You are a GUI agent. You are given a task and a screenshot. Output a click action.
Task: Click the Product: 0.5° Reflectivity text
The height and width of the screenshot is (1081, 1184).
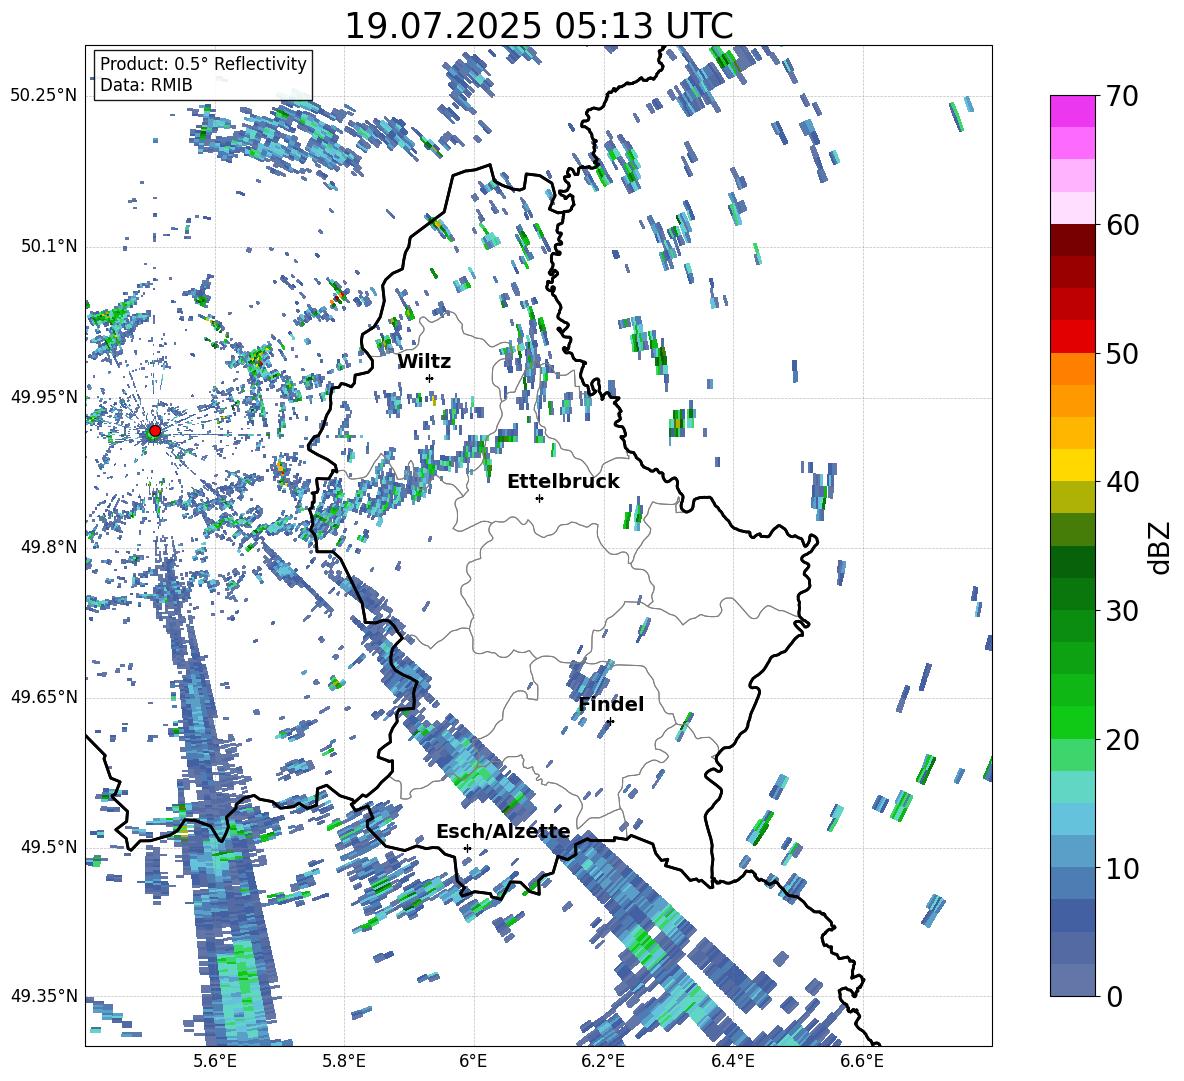(203, 63)
